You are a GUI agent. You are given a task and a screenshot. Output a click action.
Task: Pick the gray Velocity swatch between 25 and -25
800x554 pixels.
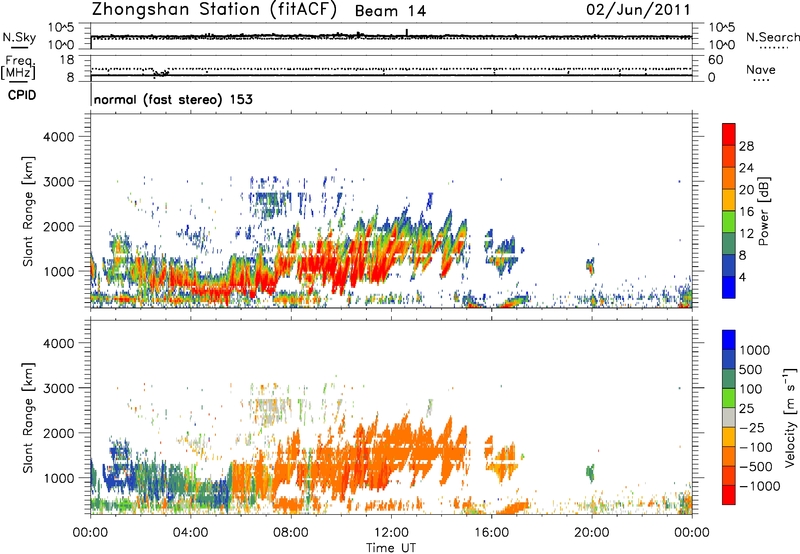[x=729, y=418]
